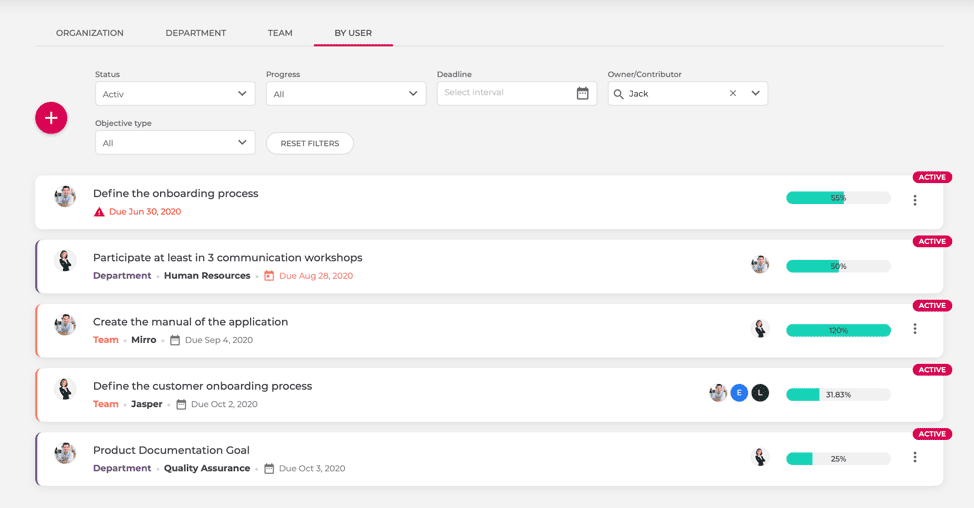Screen dimensions: 974x508
Task: Click the Due Oct 3, 2020 text
Action: (312, 469)
